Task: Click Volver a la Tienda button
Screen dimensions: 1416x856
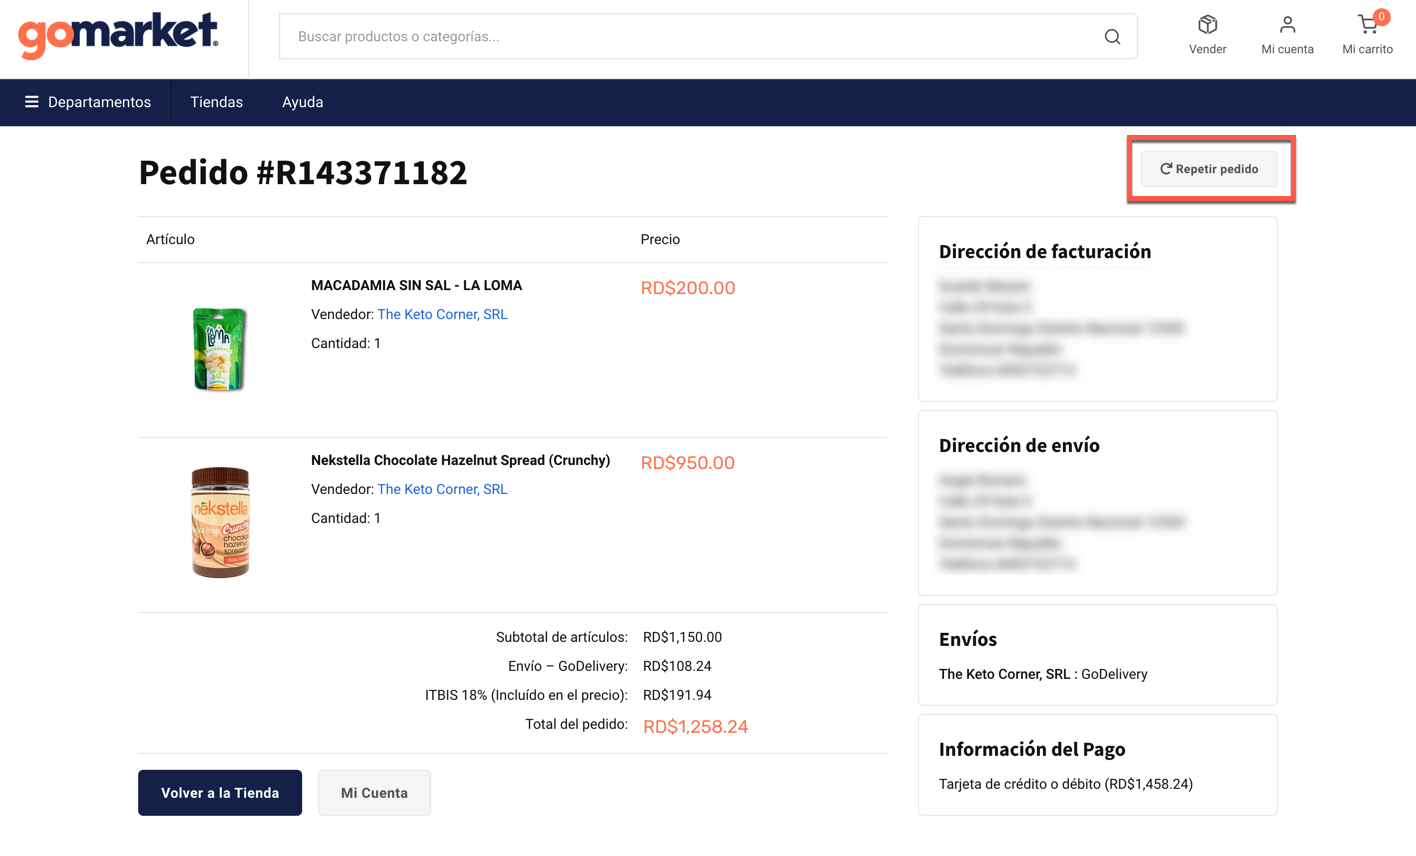Action: click(x=220, y=793)
